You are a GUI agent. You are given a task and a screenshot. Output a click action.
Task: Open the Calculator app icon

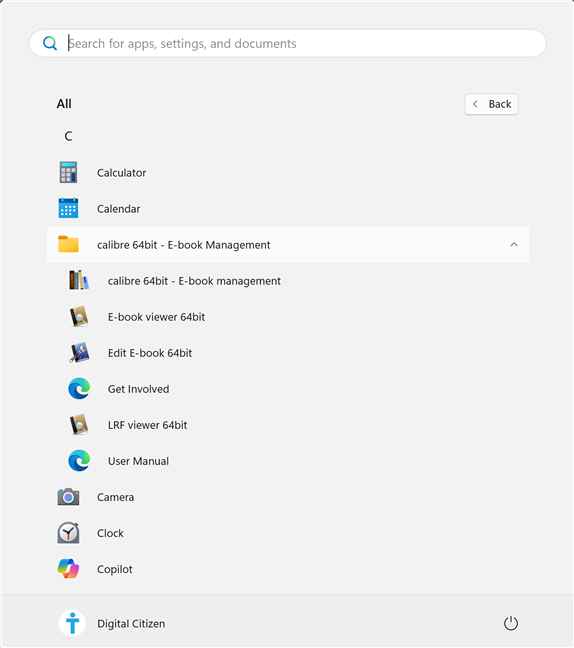coord(68,172)
